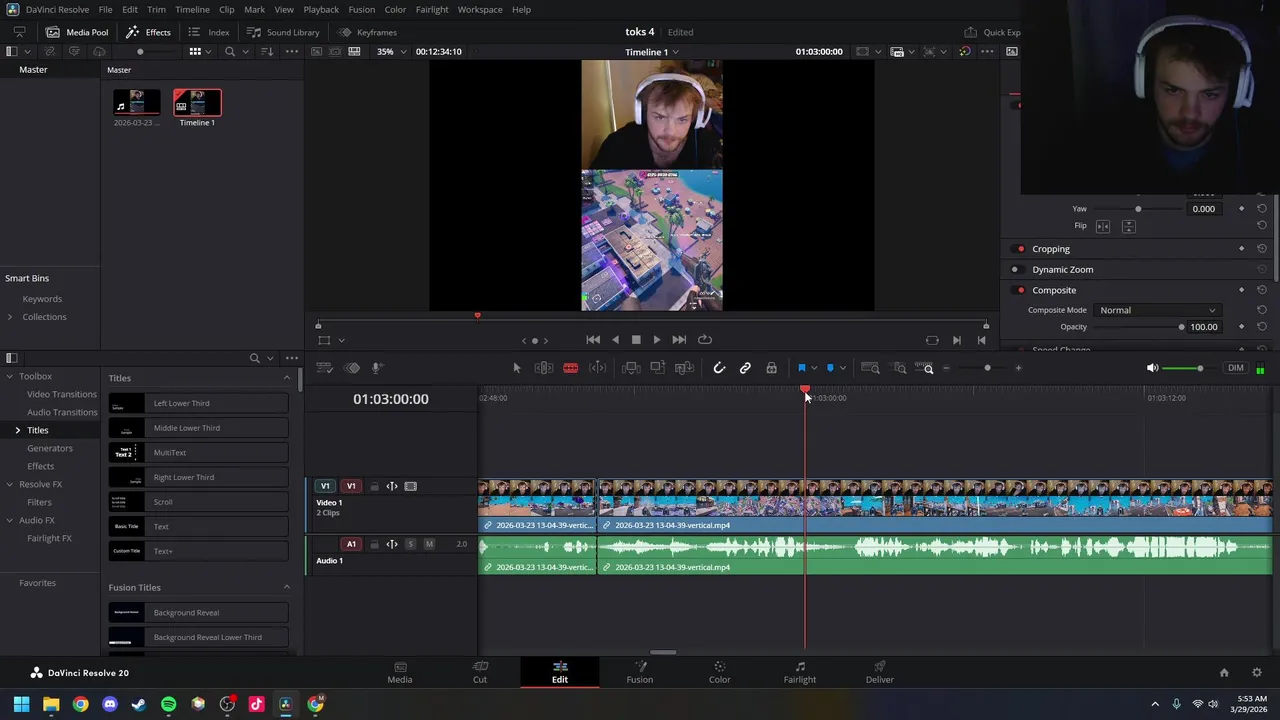Viewport: 1280px width, 720px height.
Task: Open Timeline View Options
Action: tap(325, 368)
